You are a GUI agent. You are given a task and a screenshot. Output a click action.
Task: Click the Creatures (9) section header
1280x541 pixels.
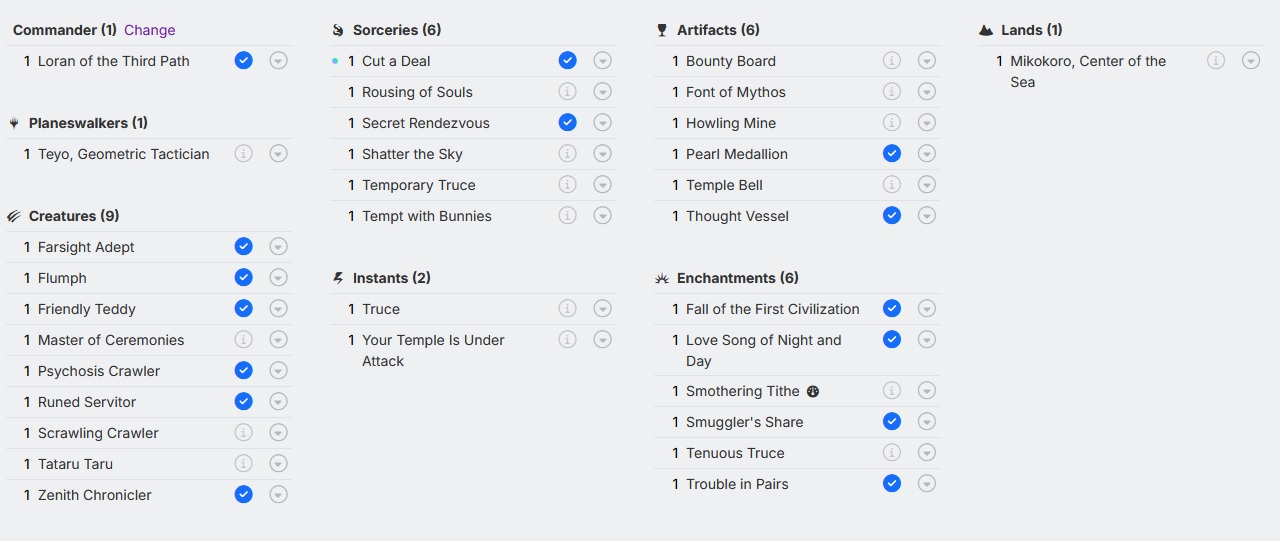(73, 216)
